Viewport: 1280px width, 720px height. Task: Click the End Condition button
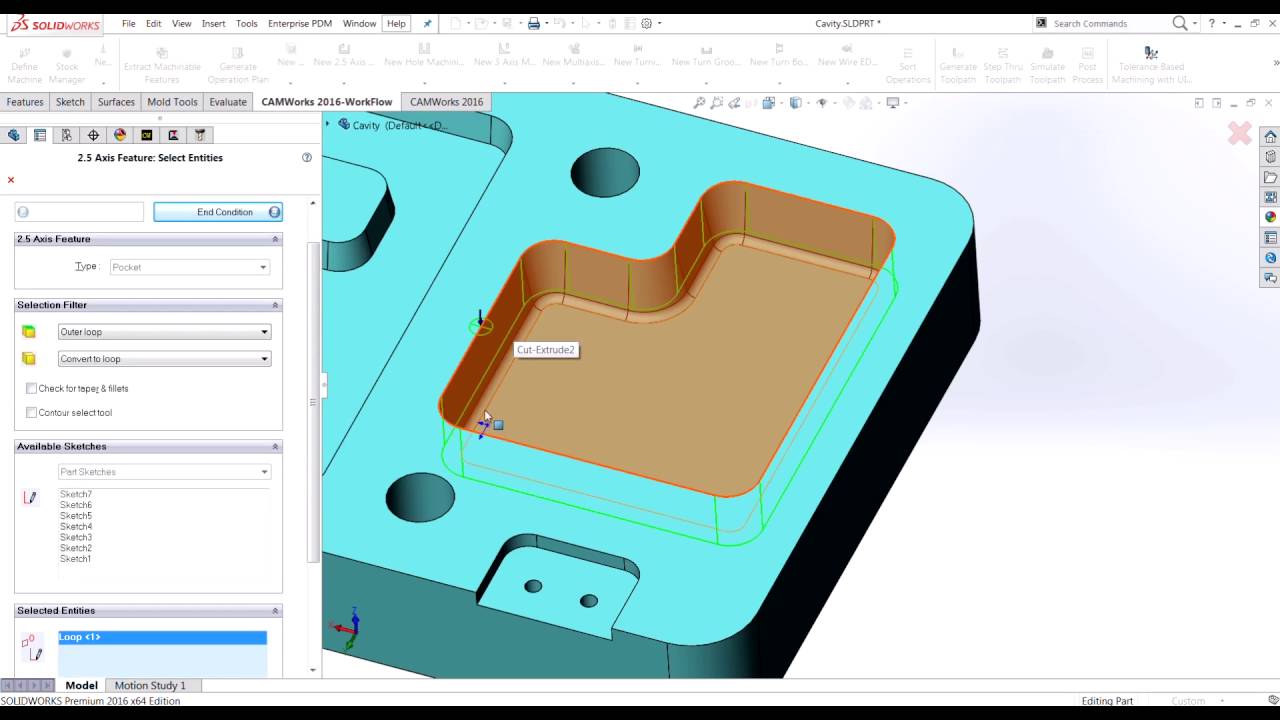218,212
